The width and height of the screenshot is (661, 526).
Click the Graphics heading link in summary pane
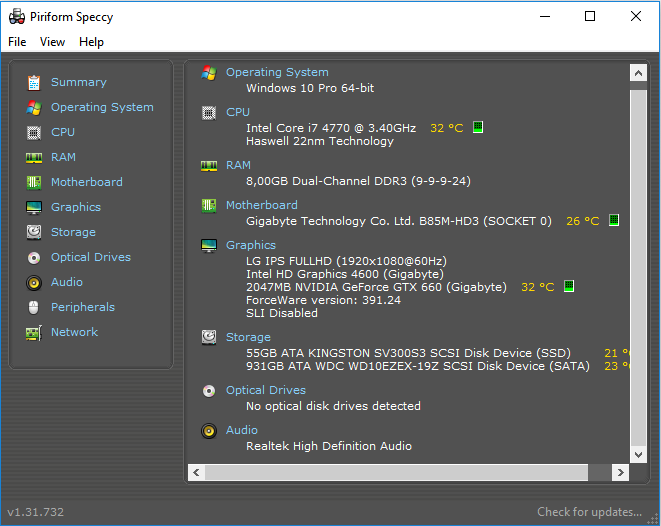251,245
